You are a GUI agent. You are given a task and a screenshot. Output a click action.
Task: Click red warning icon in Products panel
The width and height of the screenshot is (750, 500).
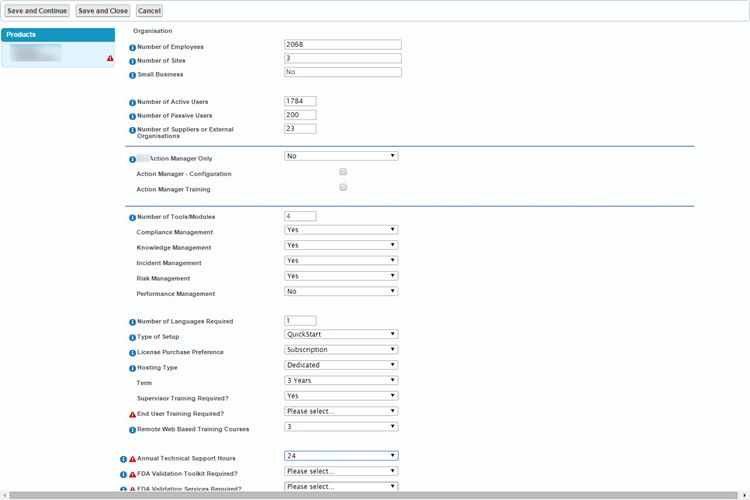pos(110,59)
